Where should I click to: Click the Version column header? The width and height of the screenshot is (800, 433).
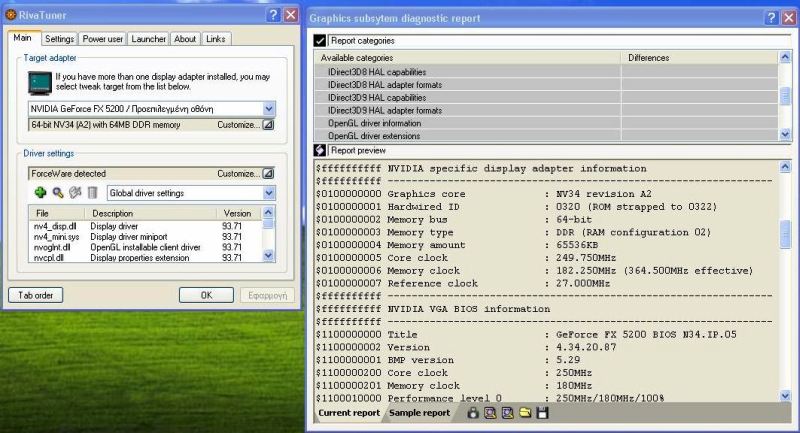coord(239,213)
